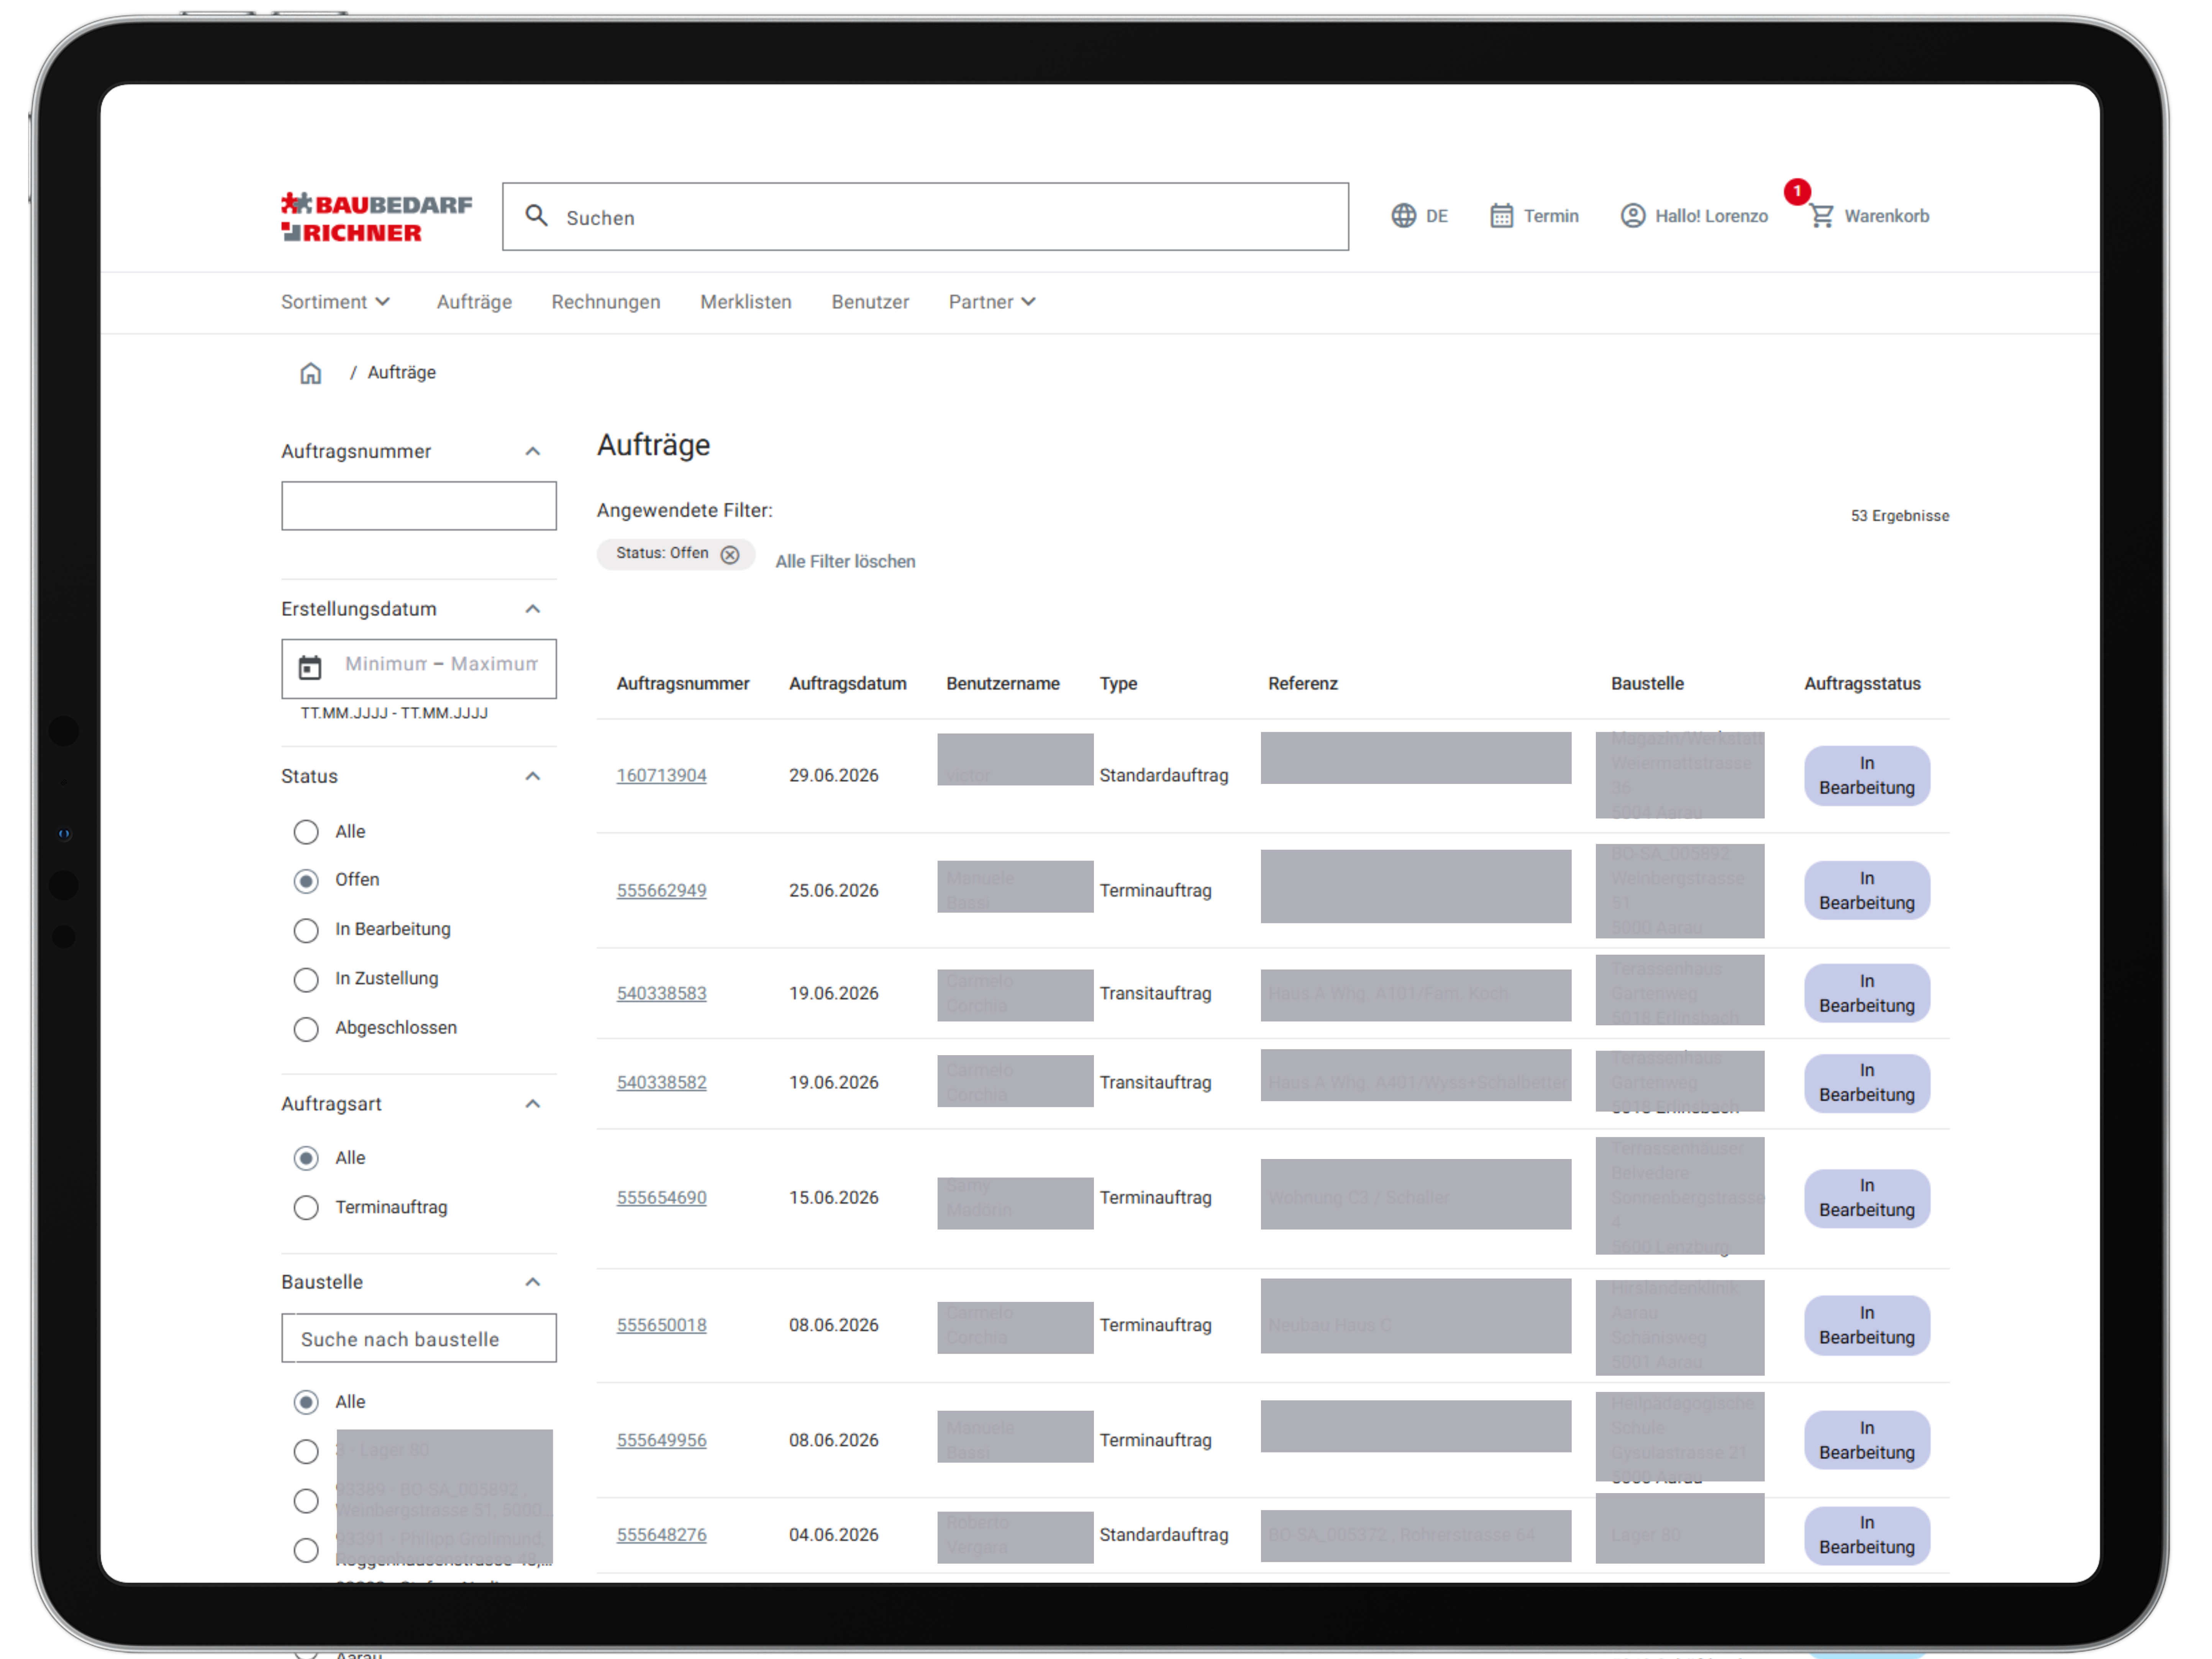Select Baustelle Alle radio button
Viewport: 2212px width, 1659px height.
[x=306, y=1402]
